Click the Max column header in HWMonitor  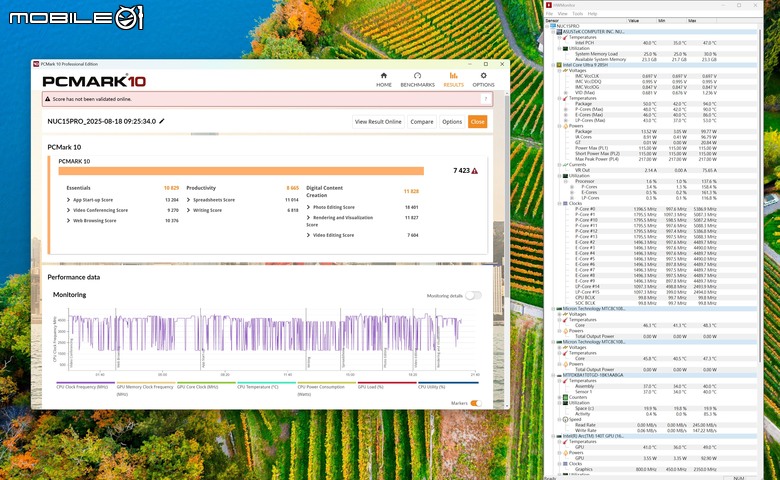(x=701, y=20)
